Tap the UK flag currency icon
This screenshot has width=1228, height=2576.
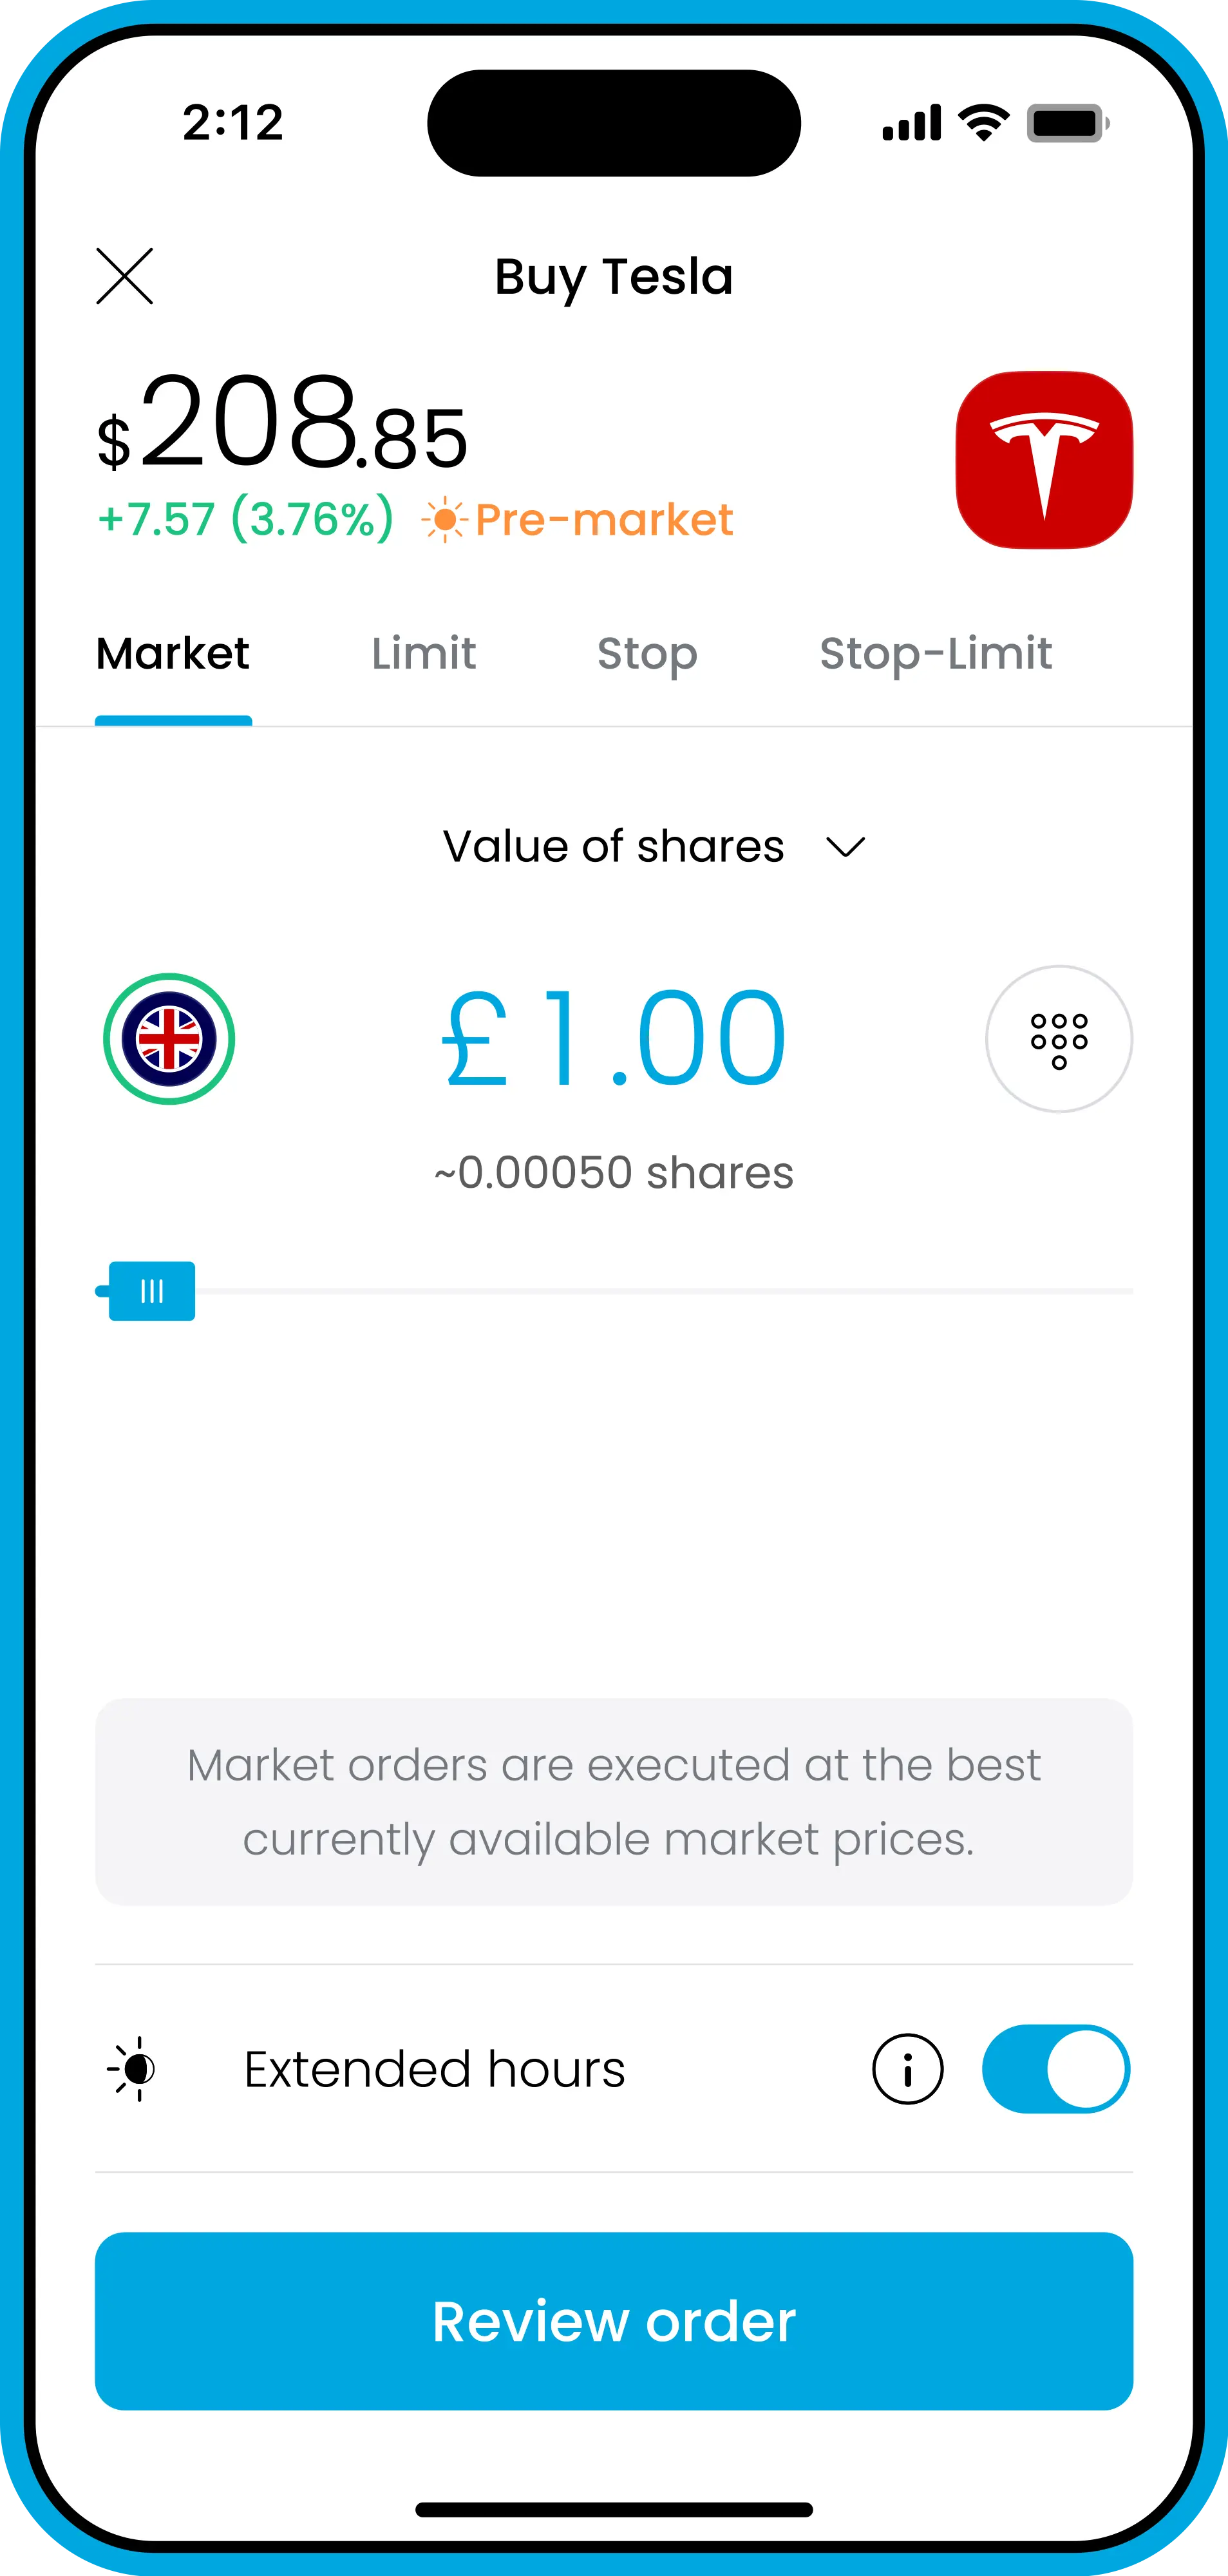(x=169, y=1039)
